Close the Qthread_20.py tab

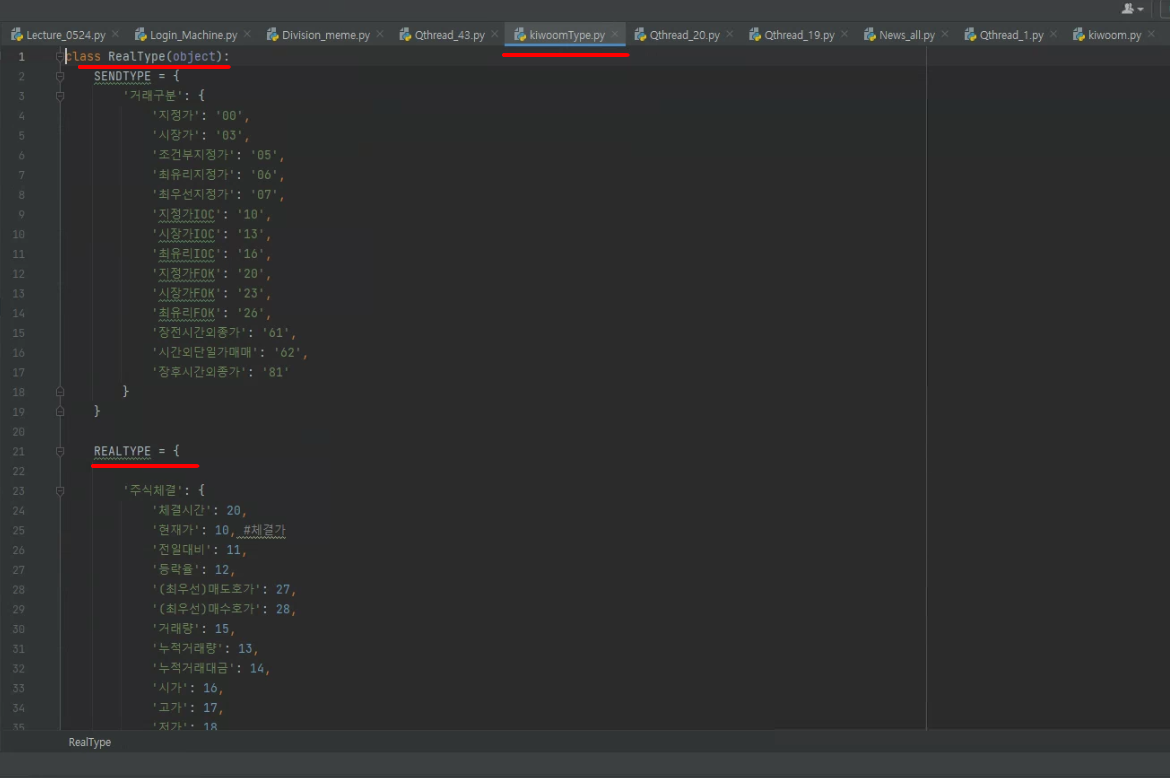[730, 34]
